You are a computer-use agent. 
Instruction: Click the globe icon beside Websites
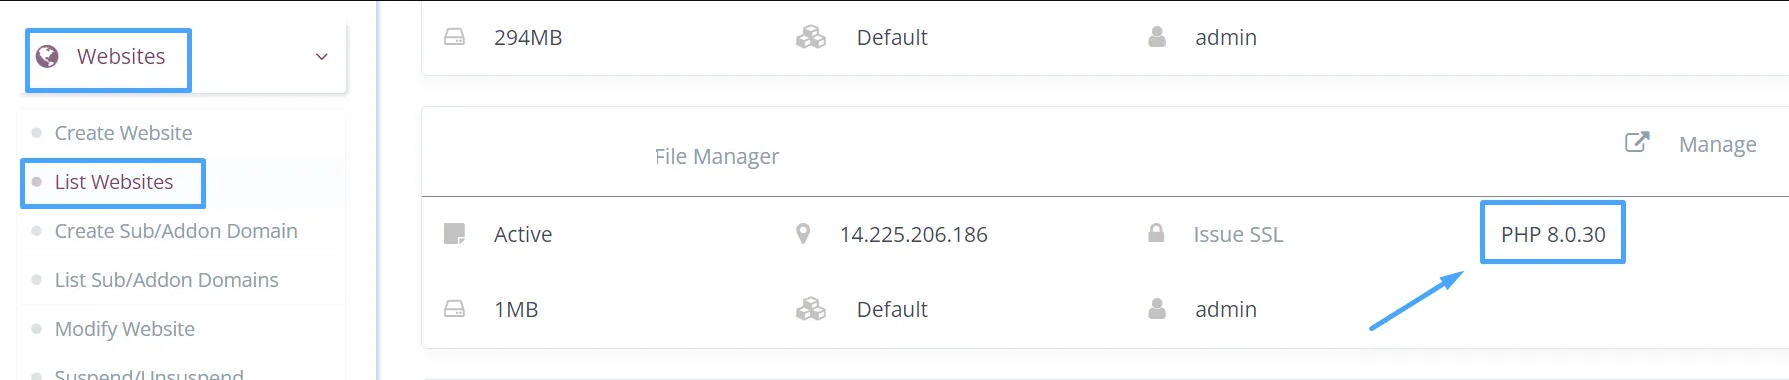click(47, 56)
